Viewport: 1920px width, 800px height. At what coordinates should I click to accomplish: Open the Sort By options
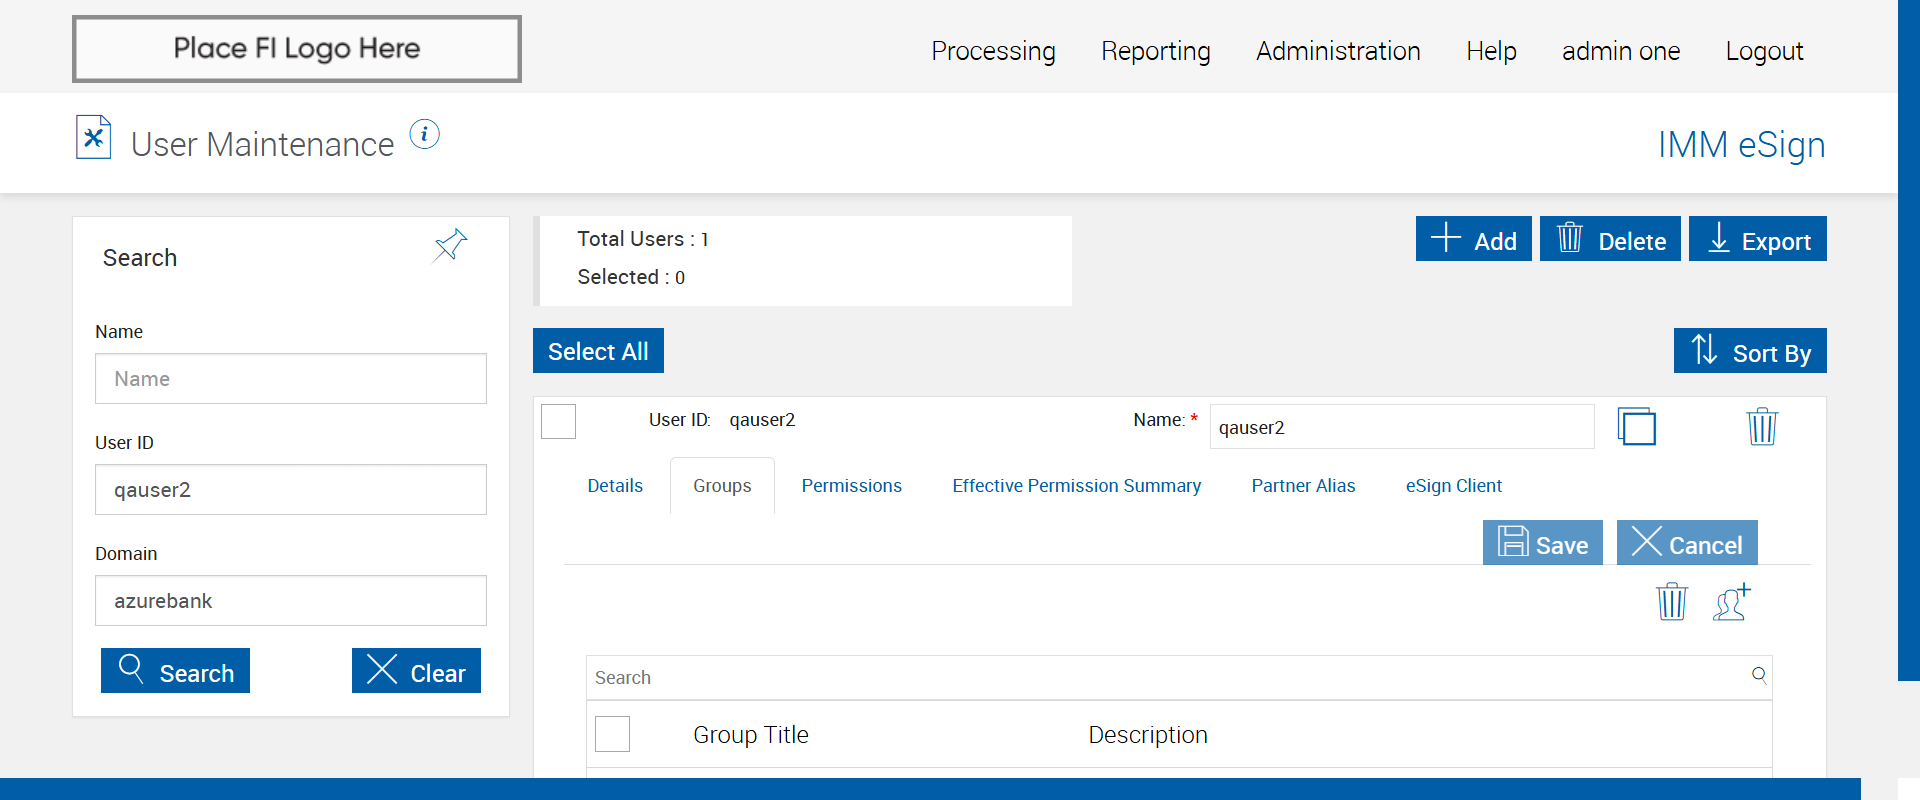pyautogui.click(x=1750, y=351)
